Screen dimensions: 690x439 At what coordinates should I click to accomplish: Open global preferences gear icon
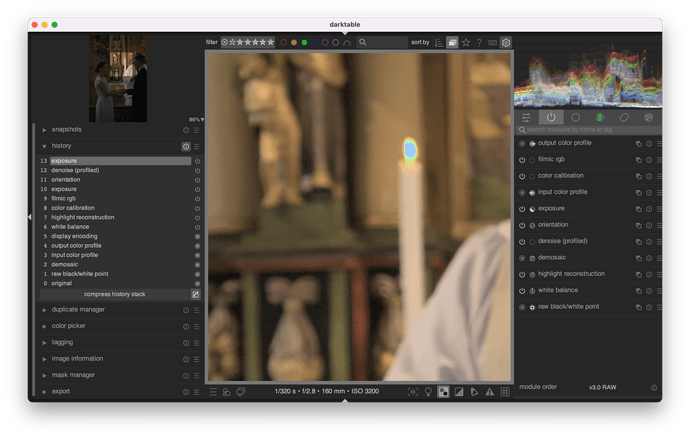click(506, 42)
